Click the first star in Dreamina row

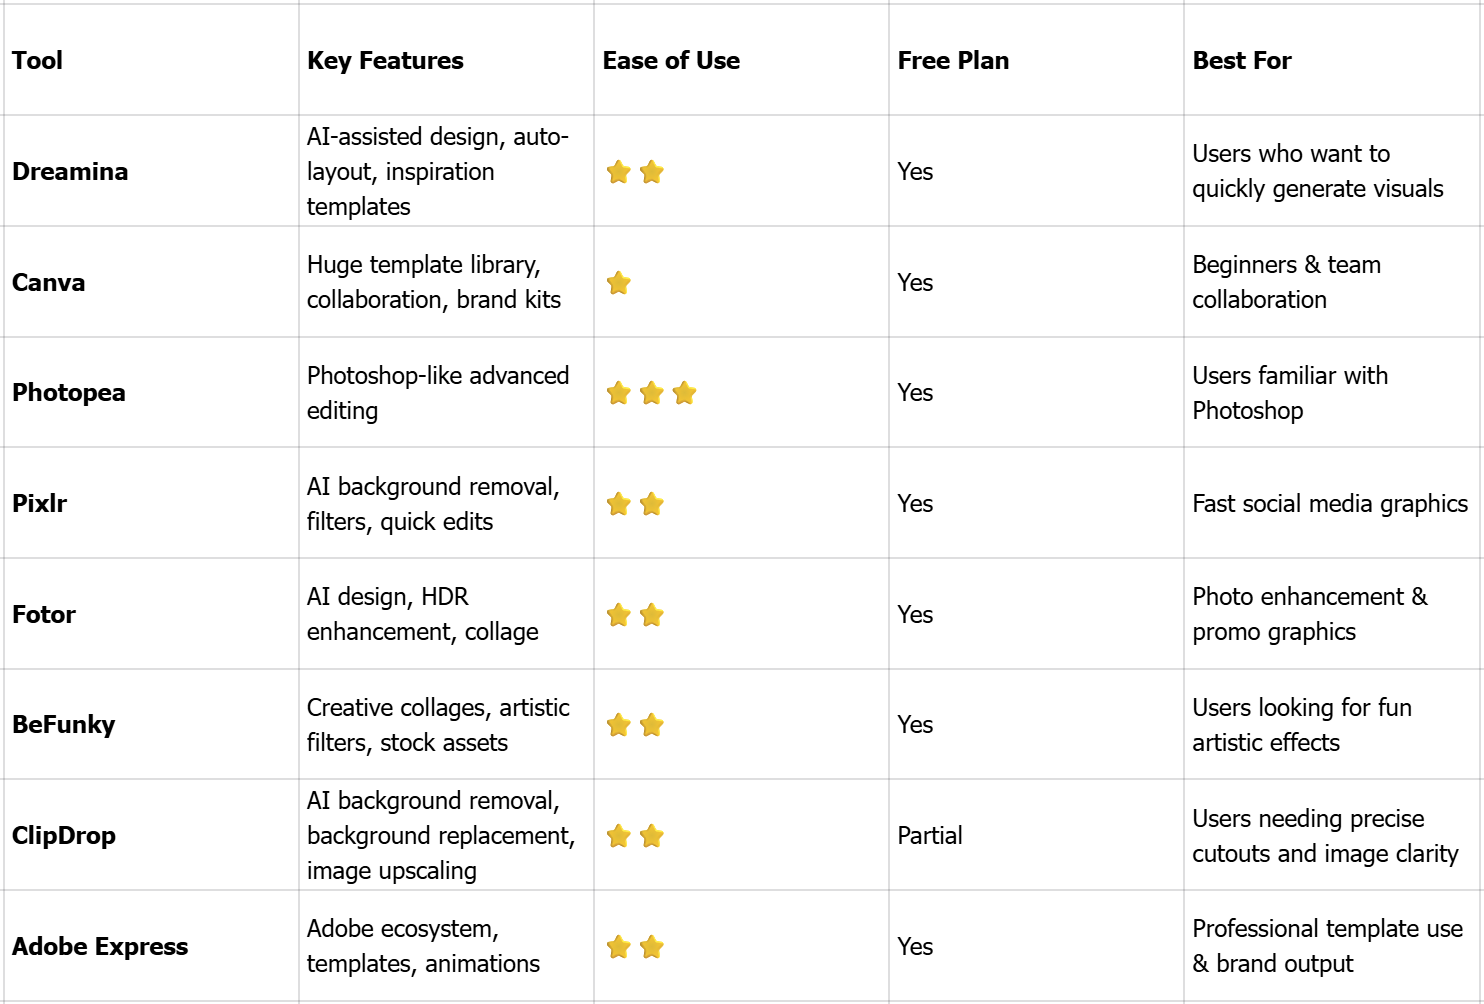pyautogui.click(x=619, y=172)
